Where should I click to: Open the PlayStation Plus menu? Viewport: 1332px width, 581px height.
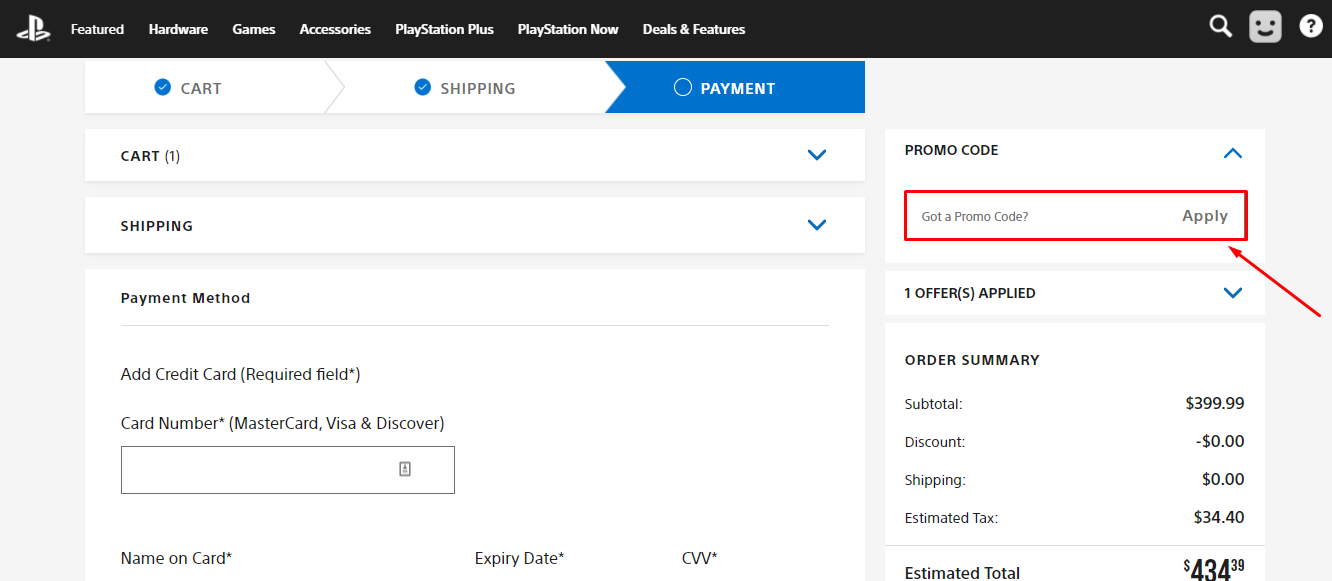[x=444, y=29]
